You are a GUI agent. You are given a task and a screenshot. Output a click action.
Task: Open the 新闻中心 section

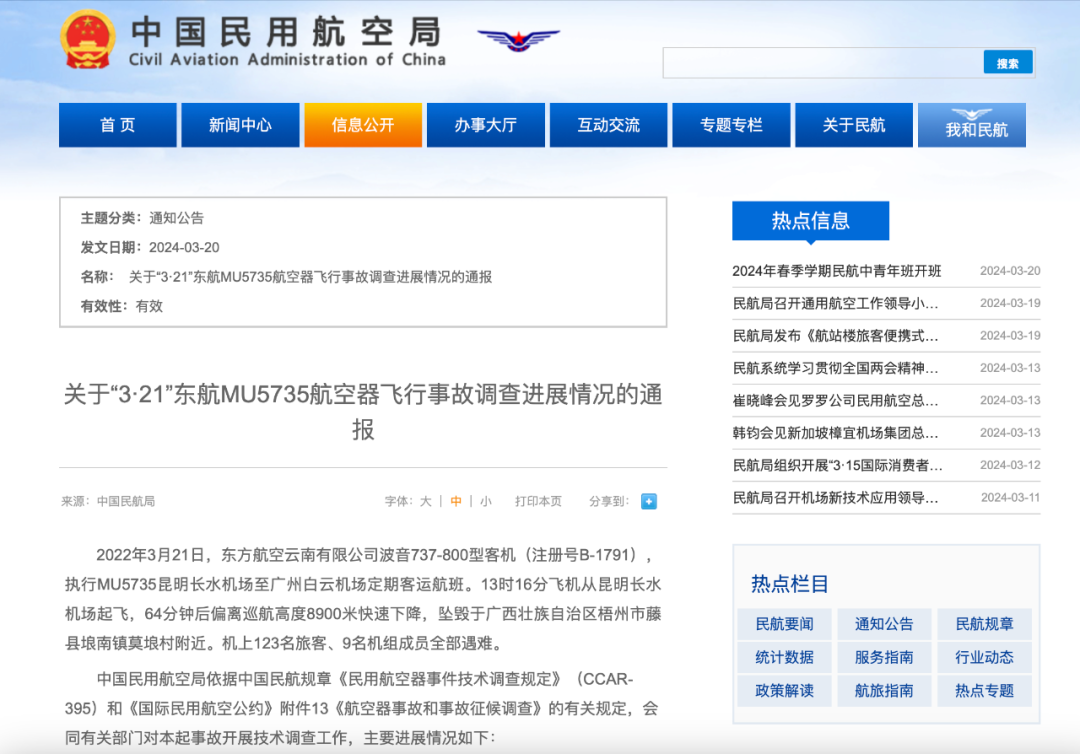pos(240,124)
